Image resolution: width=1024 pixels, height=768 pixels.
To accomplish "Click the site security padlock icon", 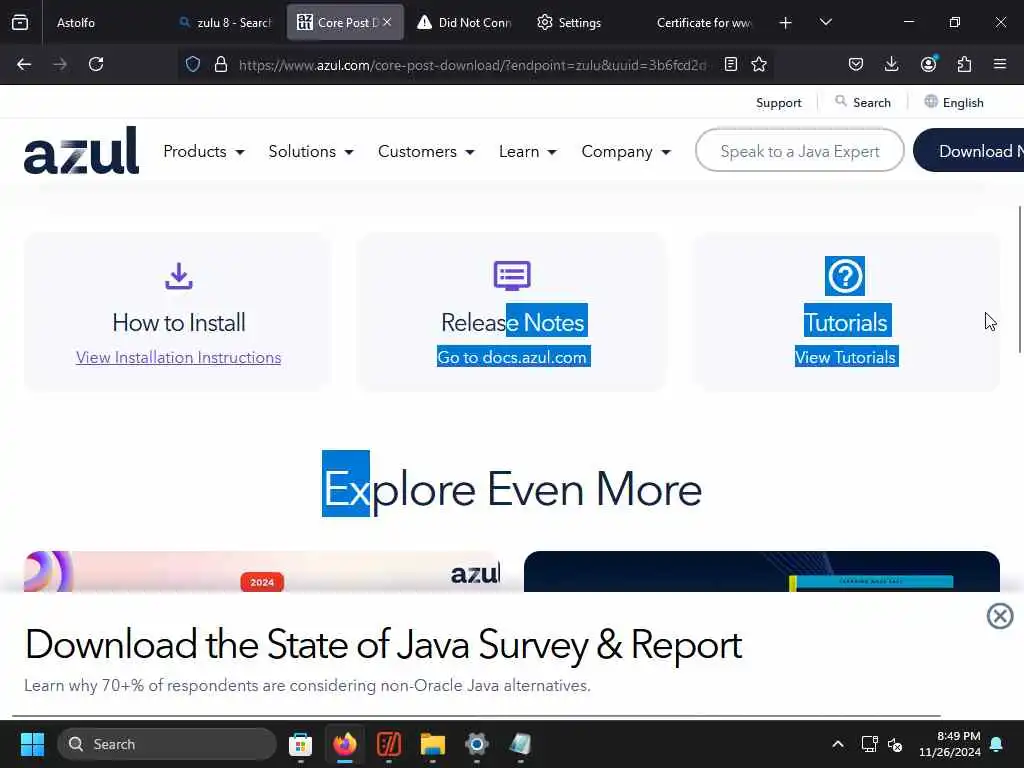I will 221,64.
